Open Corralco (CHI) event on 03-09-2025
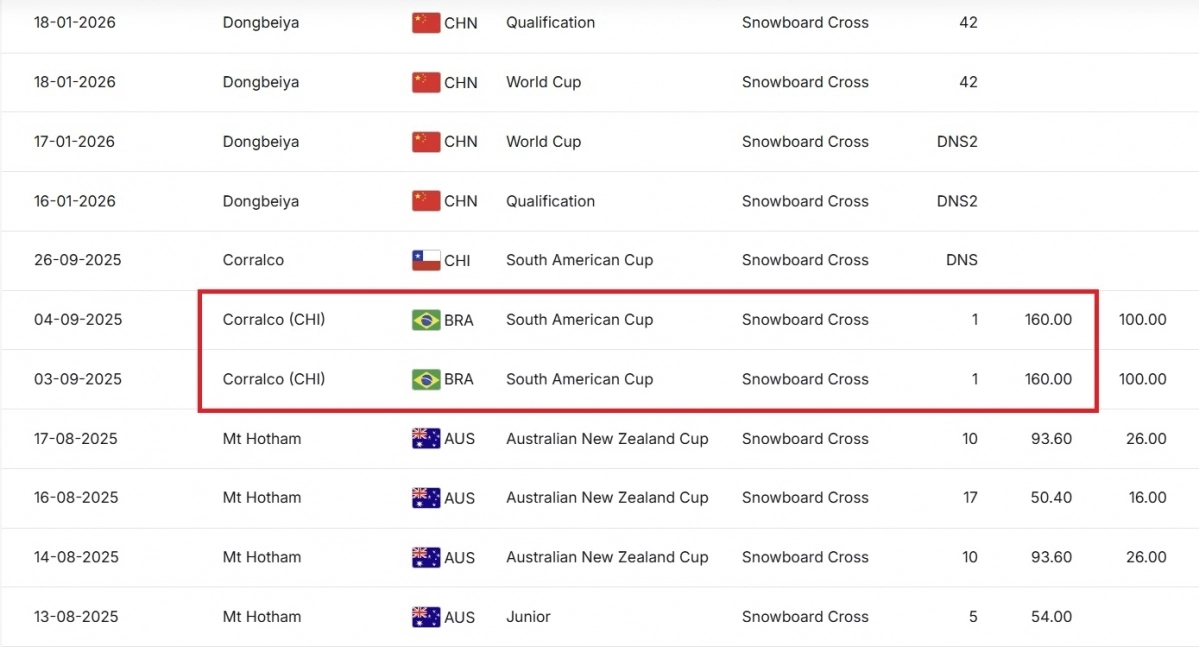 tap(273, 379)
